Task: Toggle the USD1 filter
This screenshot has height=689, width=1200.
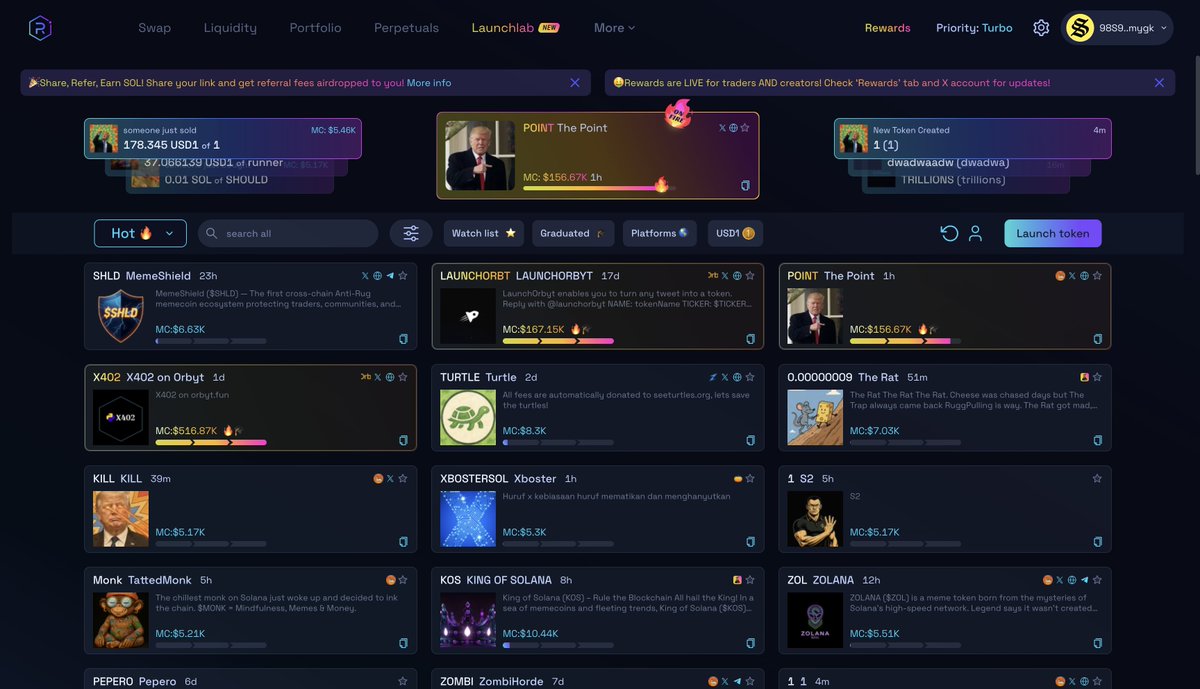Action: click(735, 233)
